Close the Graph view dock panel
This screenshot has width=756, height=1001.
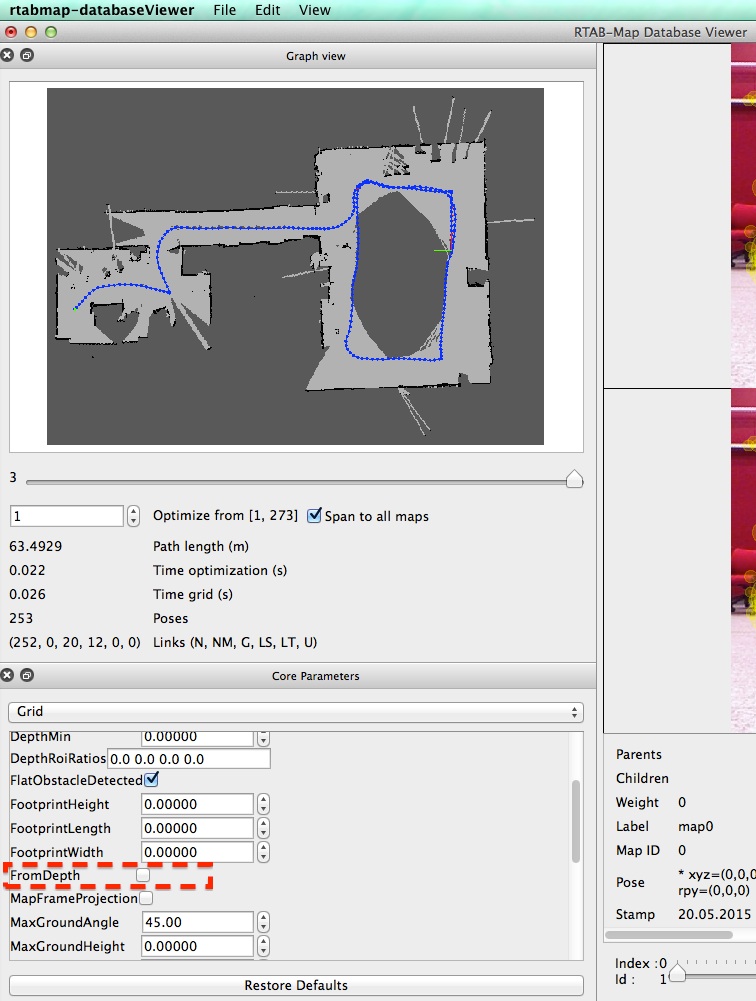pos(8,56)
